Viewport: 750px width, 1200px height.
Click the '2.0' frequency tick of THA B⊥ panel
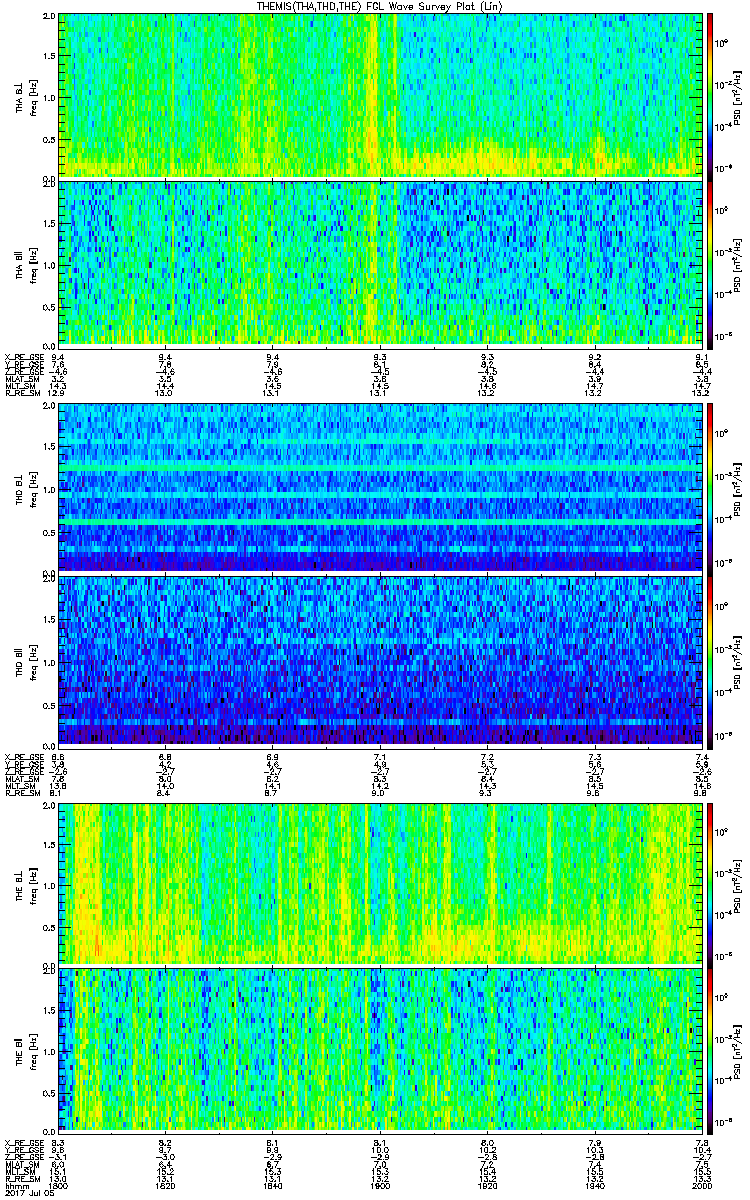pos(49,18)
